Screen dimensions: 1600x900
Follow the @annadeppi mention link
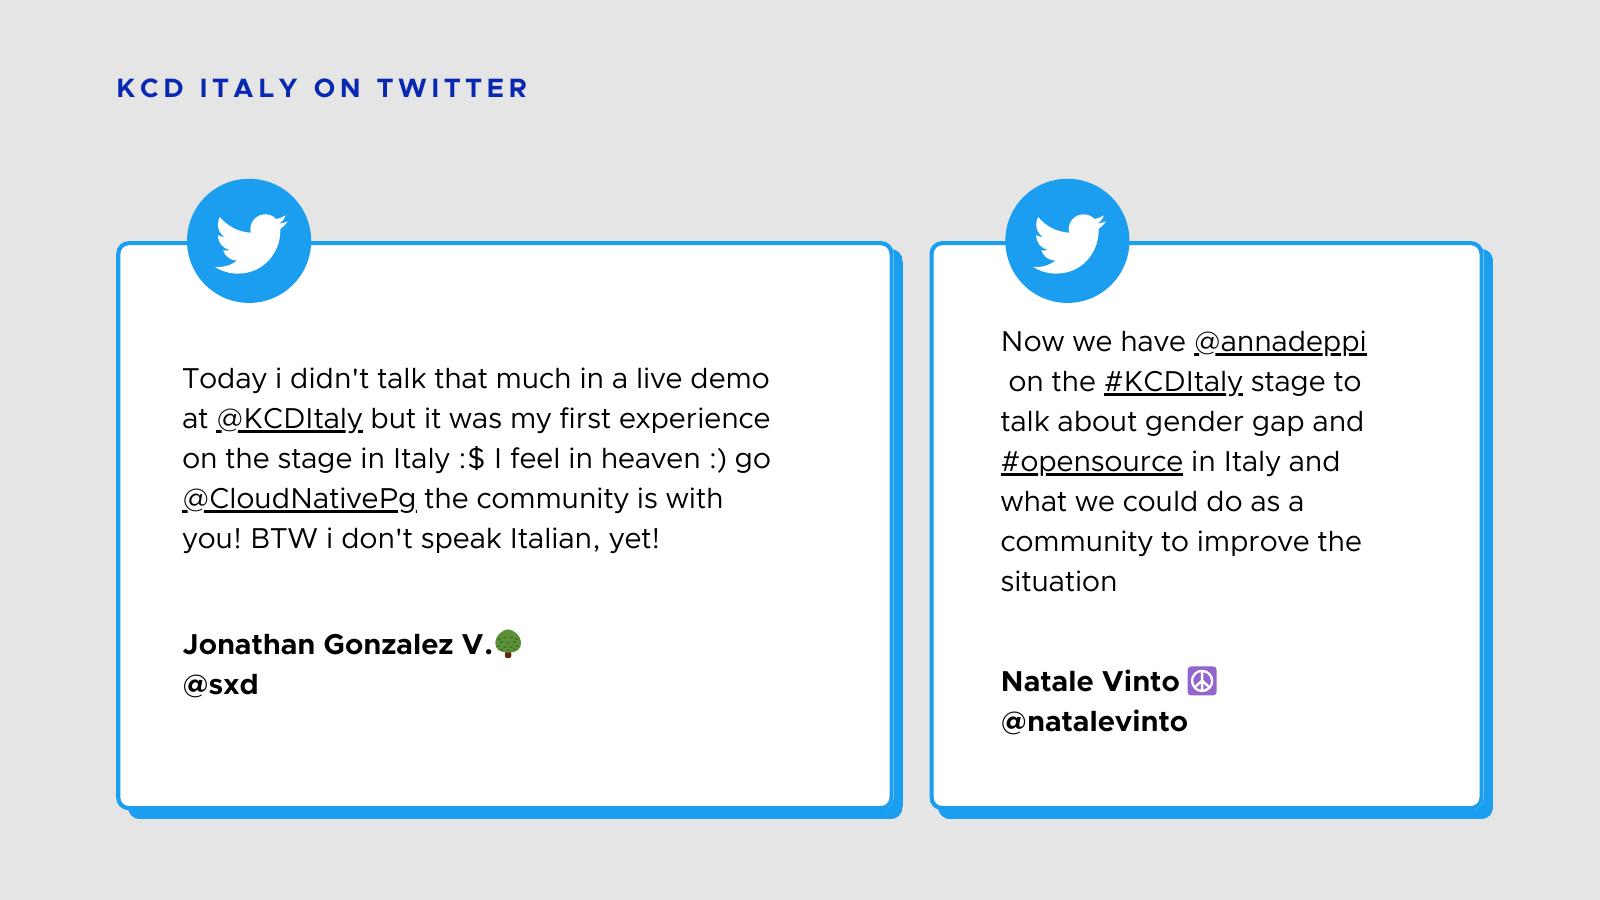pos(1280,342)
